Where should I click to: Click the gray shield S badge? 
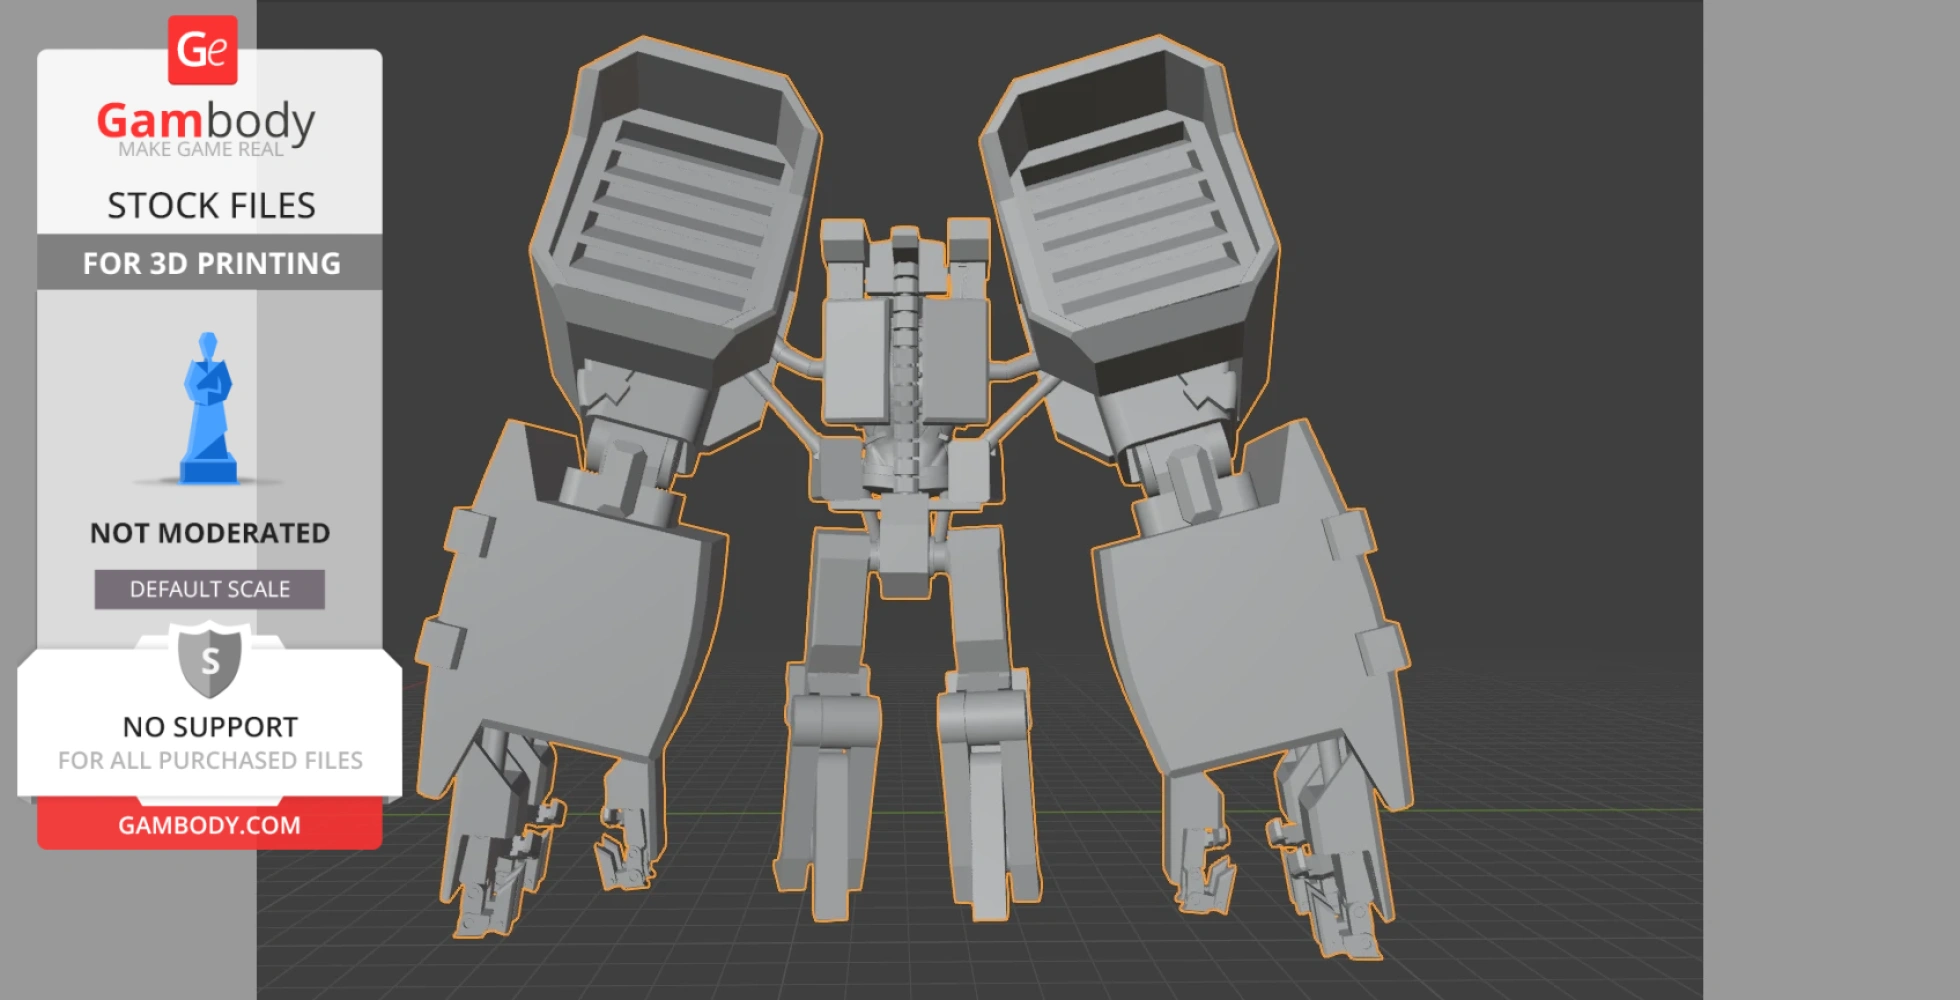tap(210, 660)
